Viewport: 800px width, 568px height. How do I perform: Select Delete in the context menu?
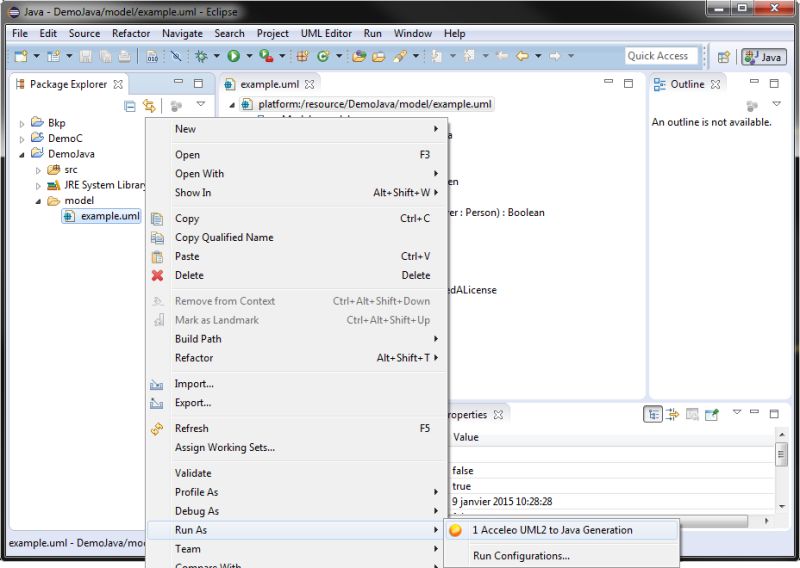(295, 275)
